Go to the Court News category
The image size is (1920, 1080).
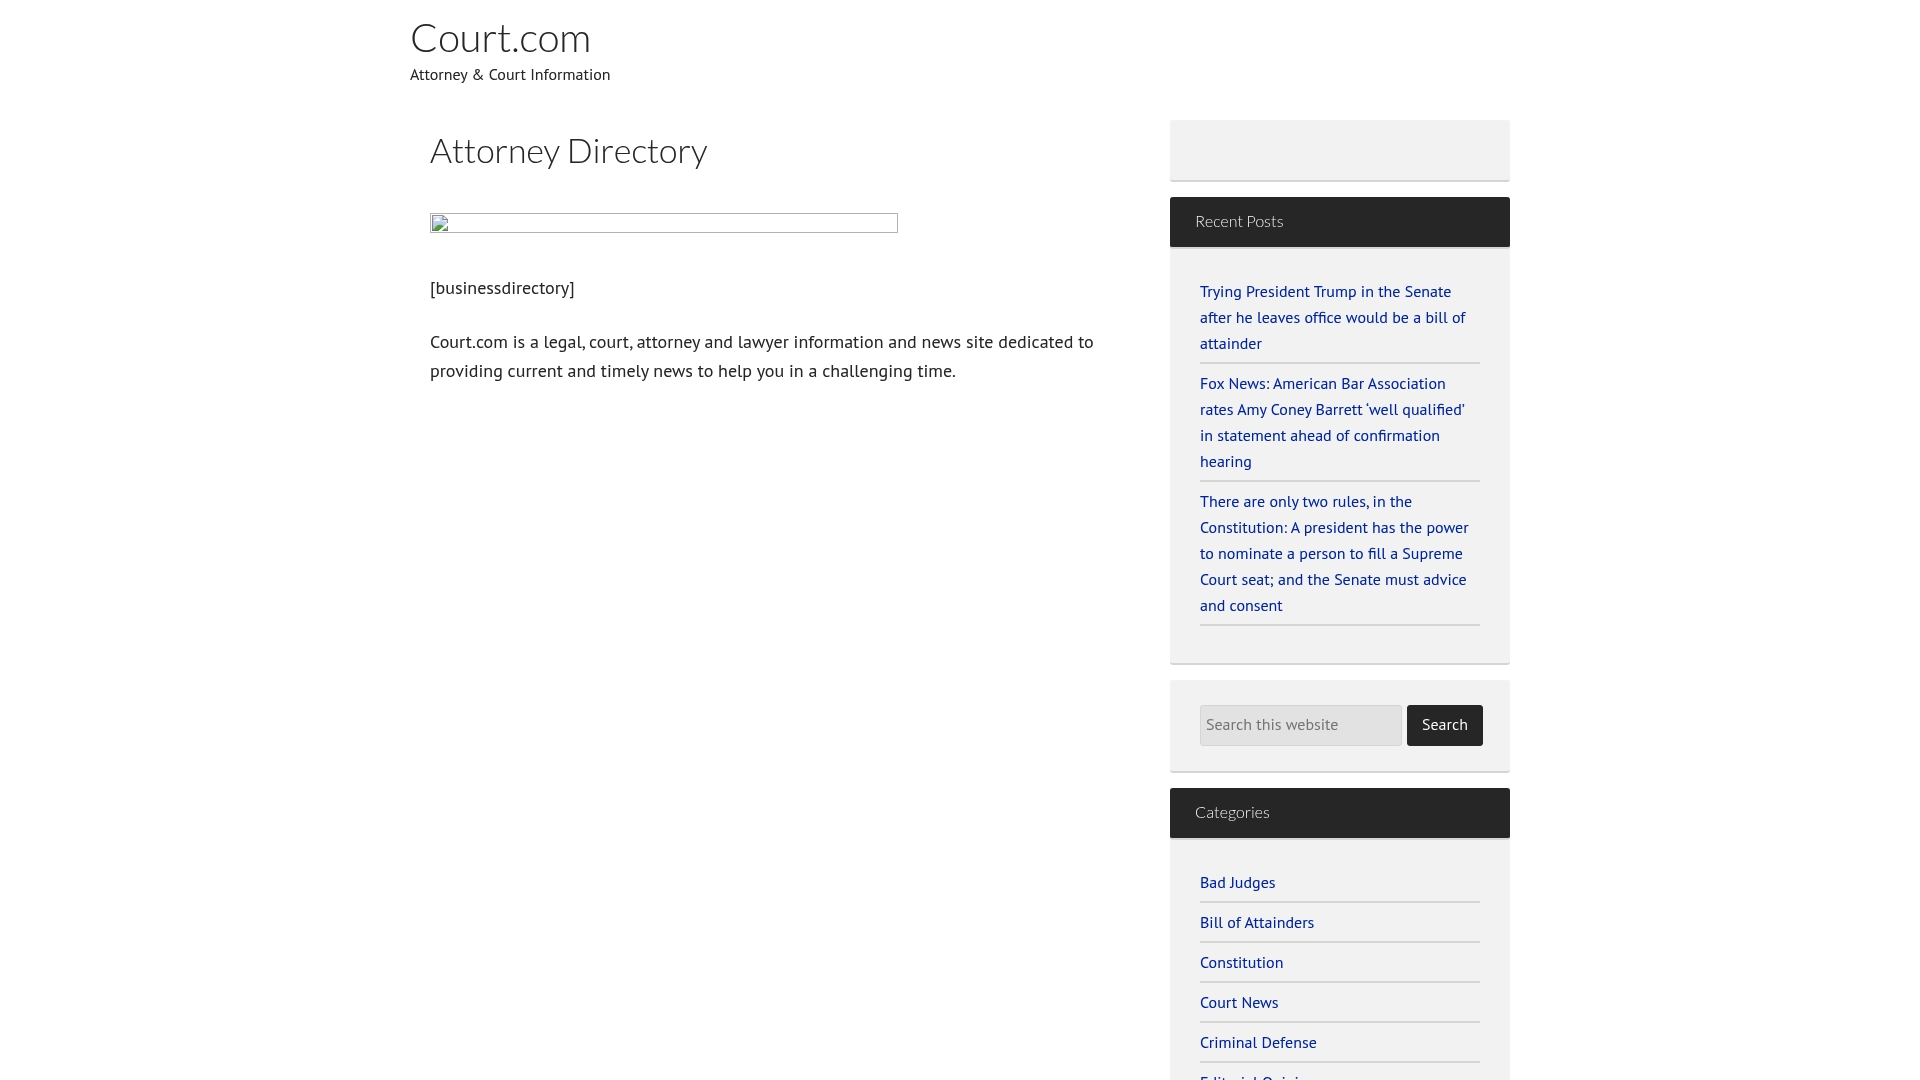1239,1002
